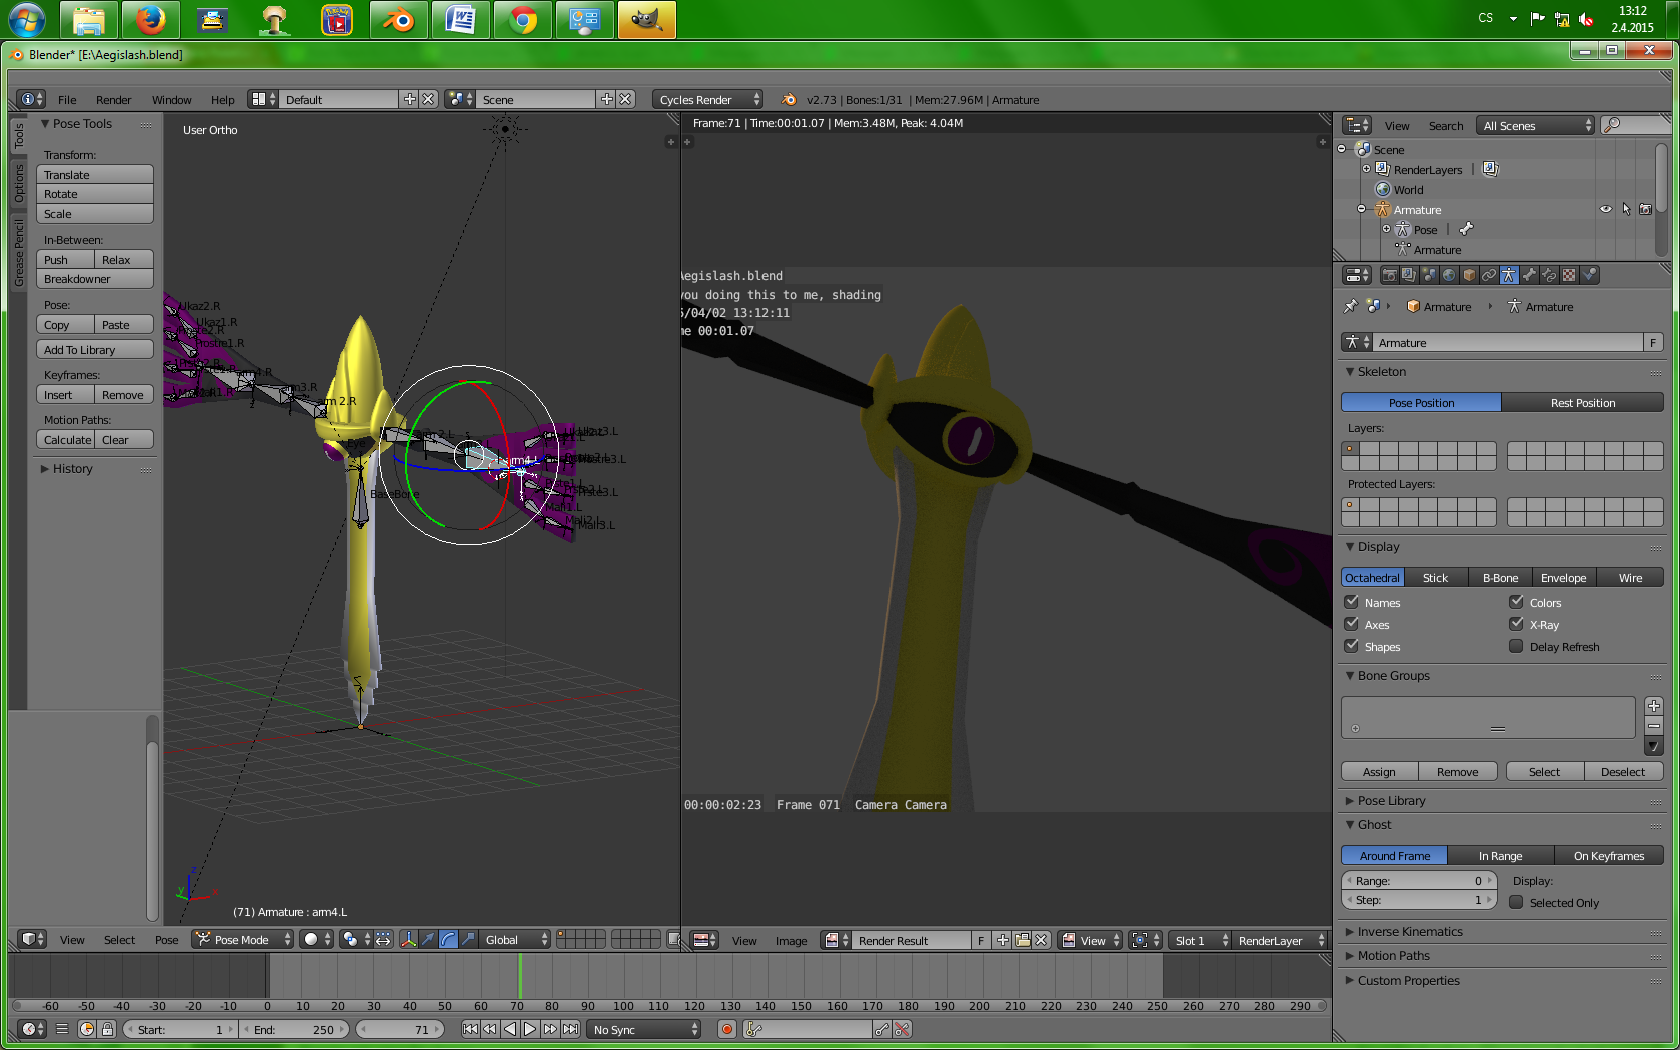
Task: Launch Blender from the Windows taskbar
Action: (398, 20)
